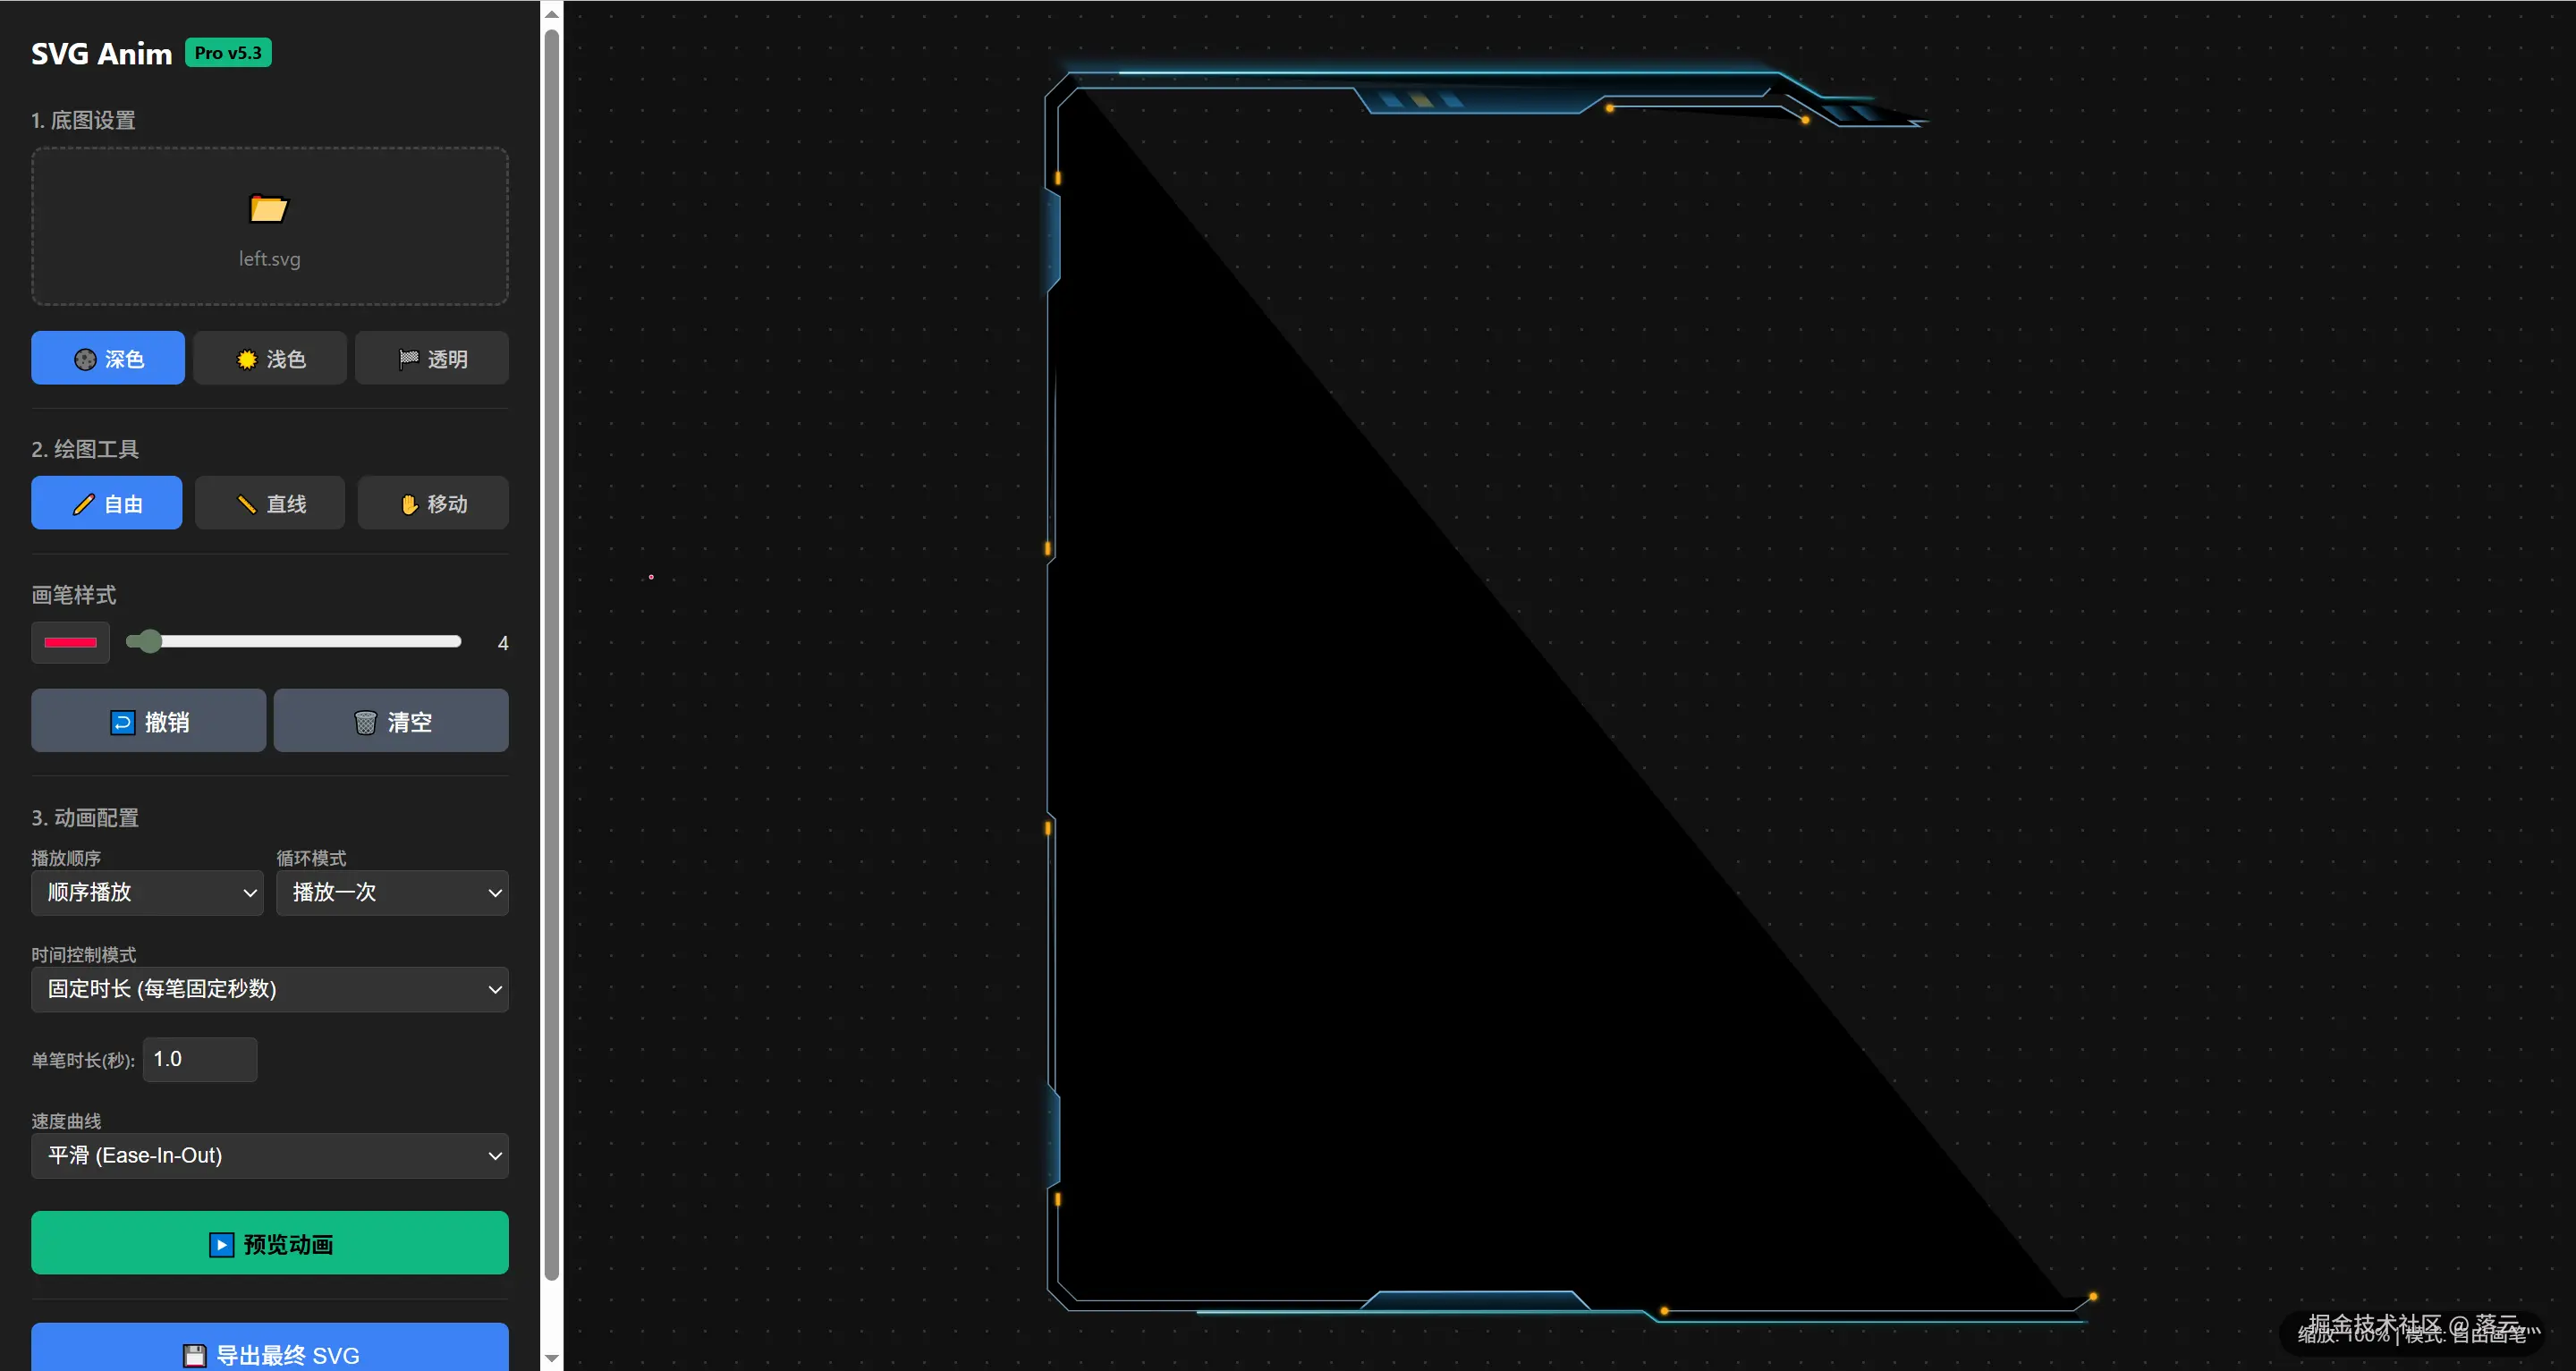Open the red brush color swatch
This screenshot has width=2576, height=1371.
[x=70, y=642]
